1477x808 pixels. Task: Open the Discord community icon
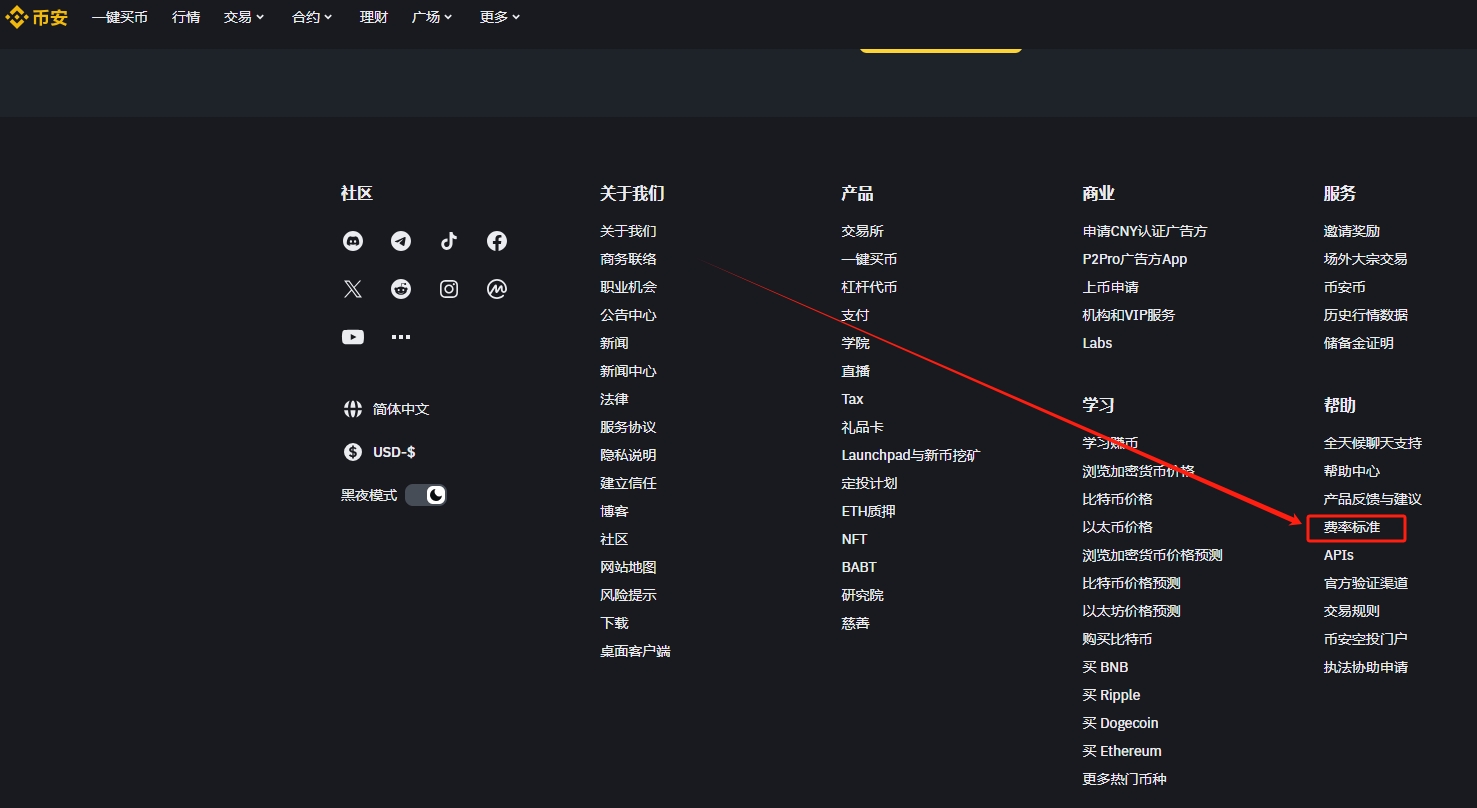click(353, 241)
